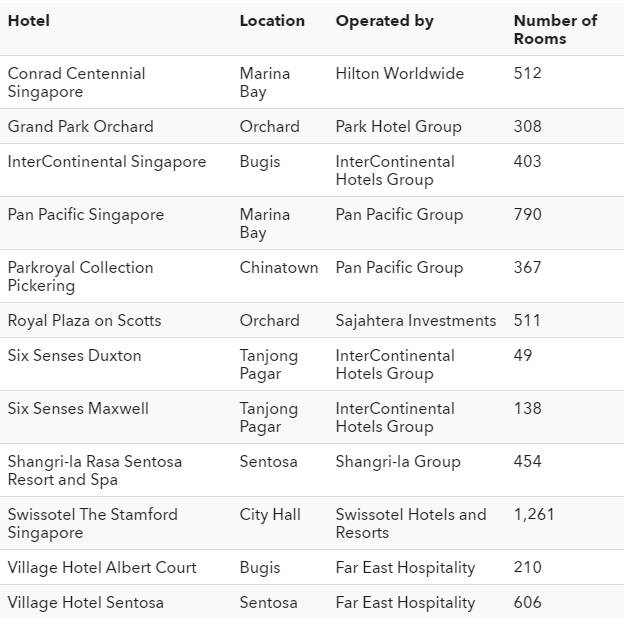Select the 1,261 rooms value
This screenshot has height=627, width=636.
[534, 514]
